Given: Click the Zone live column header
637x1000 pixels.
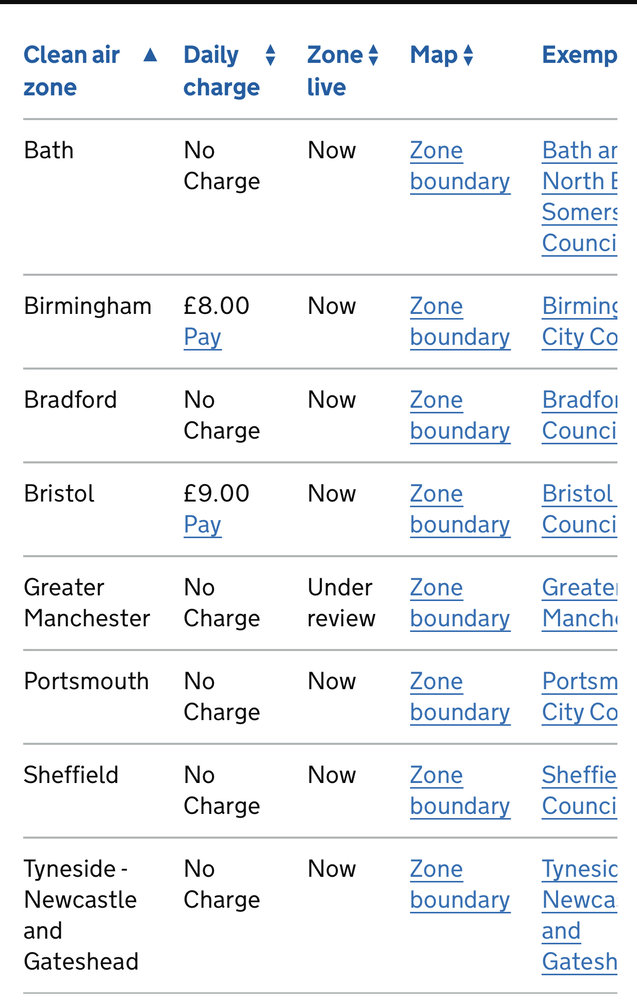Looking at the screenshot, I should tap(335, 71).
